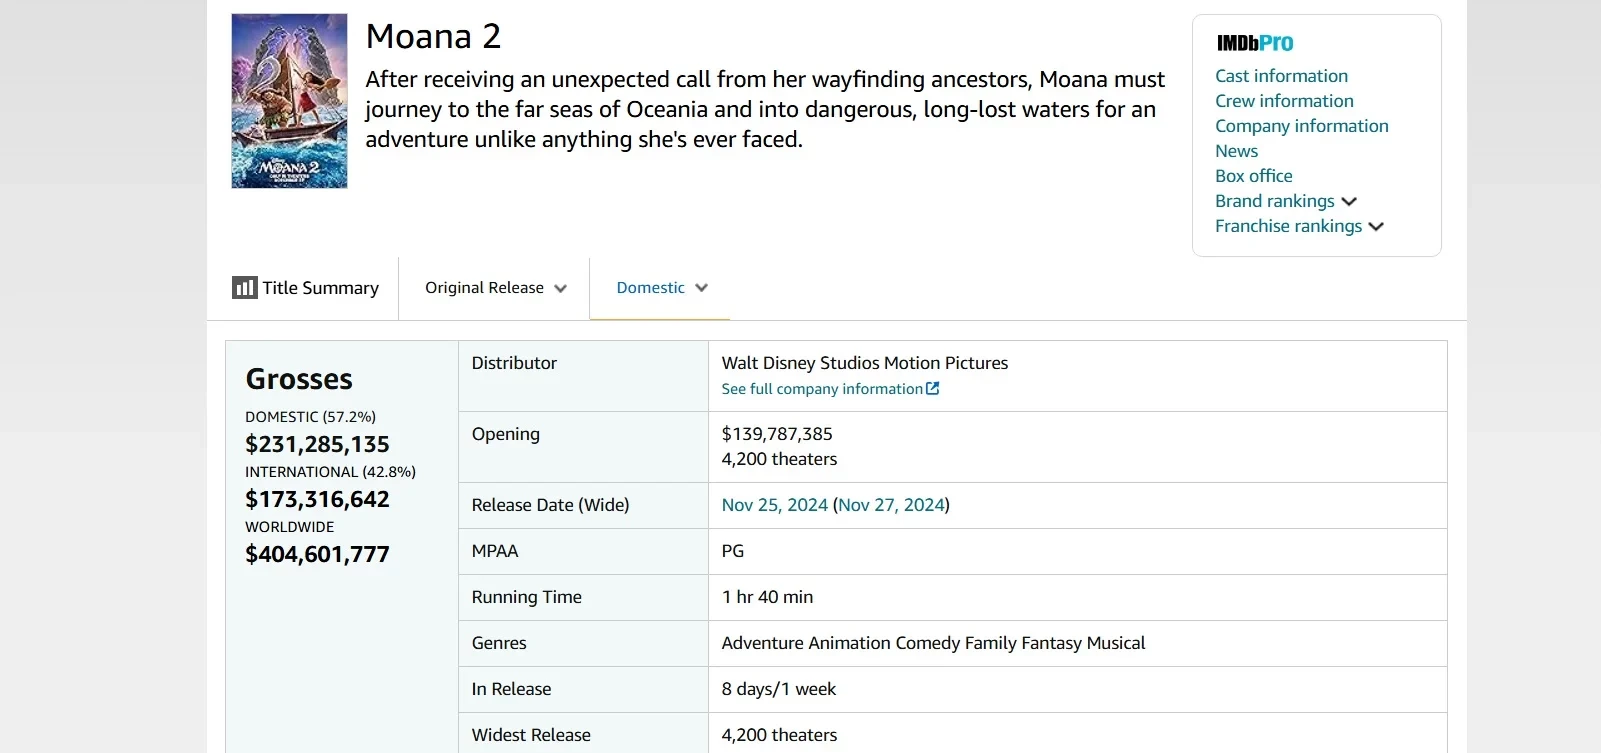The height and width of the screenshot is (753, 1601).
Task: Click the bar chart icon beside Title Summary
Action: pos(244,288)
